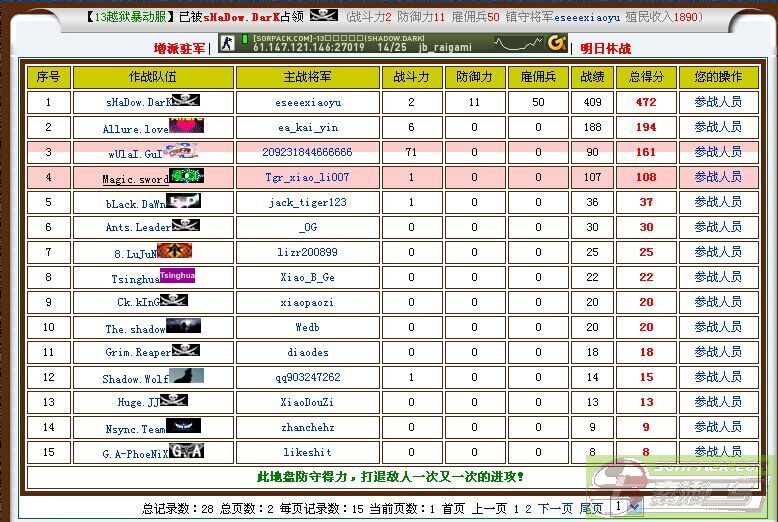Click the G.A-PhoeNiX team logo

[x=186, y=451]
